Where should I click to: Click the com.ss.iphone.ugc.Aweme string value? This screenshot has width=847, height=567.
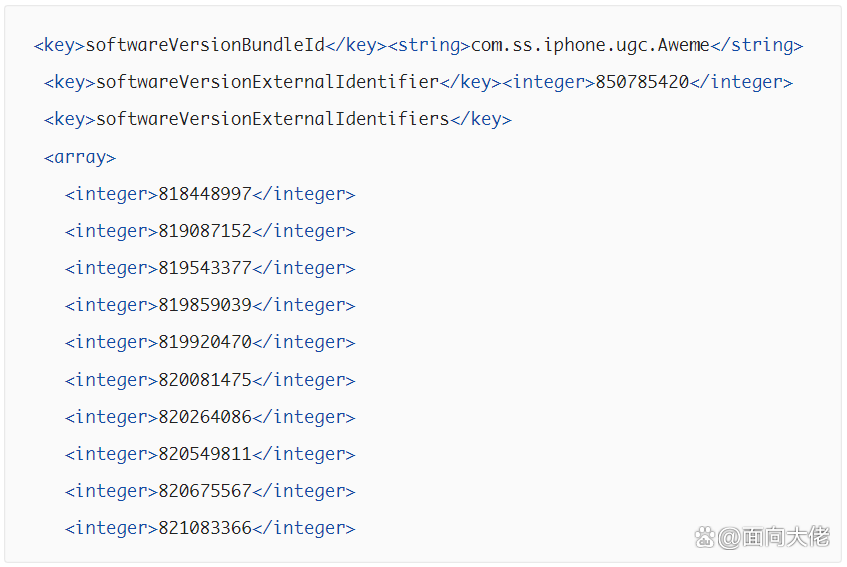pyautogui.click(x=590, y=45)
